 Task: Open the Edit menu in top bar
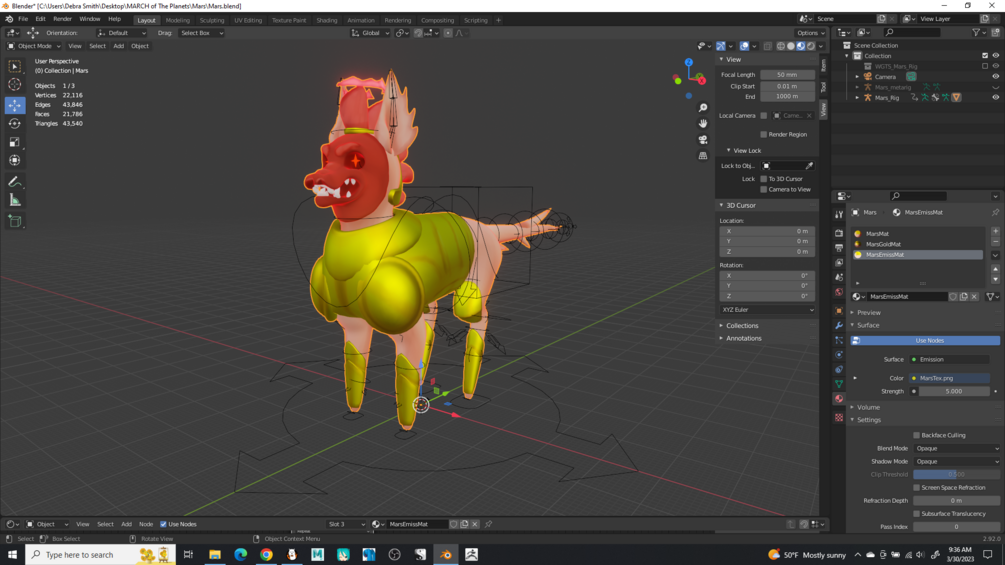point(40,19)
